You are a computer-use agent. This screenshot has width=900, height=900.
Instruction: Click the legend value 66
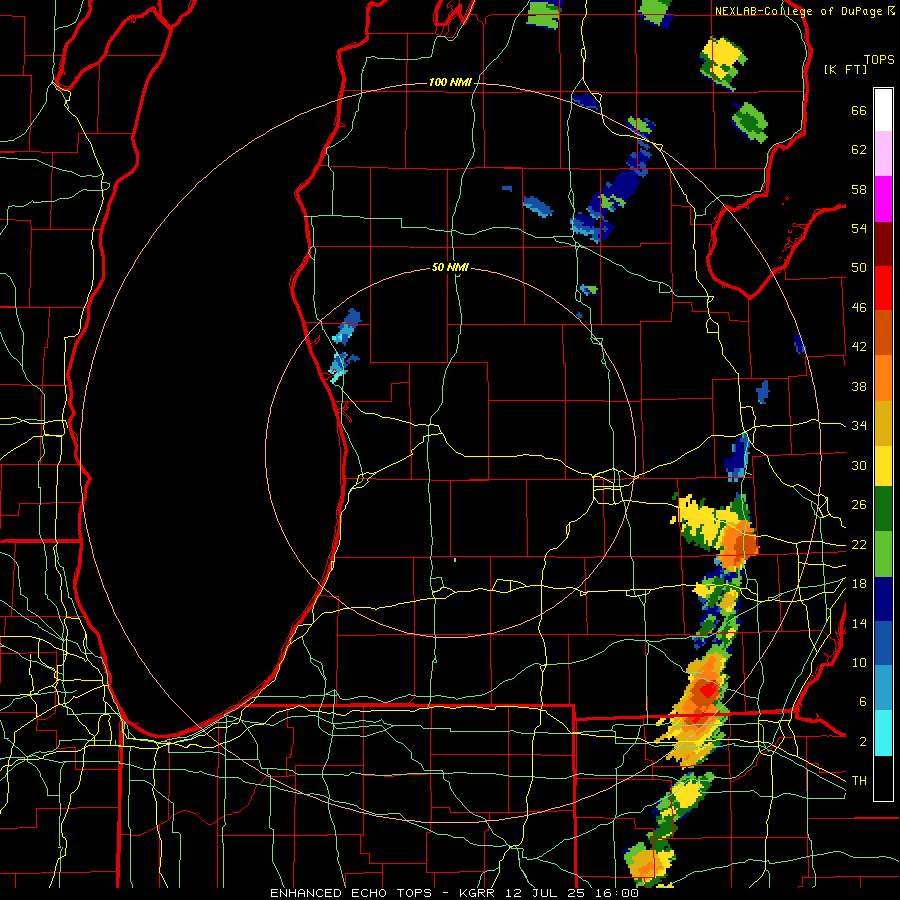(859, 110)
